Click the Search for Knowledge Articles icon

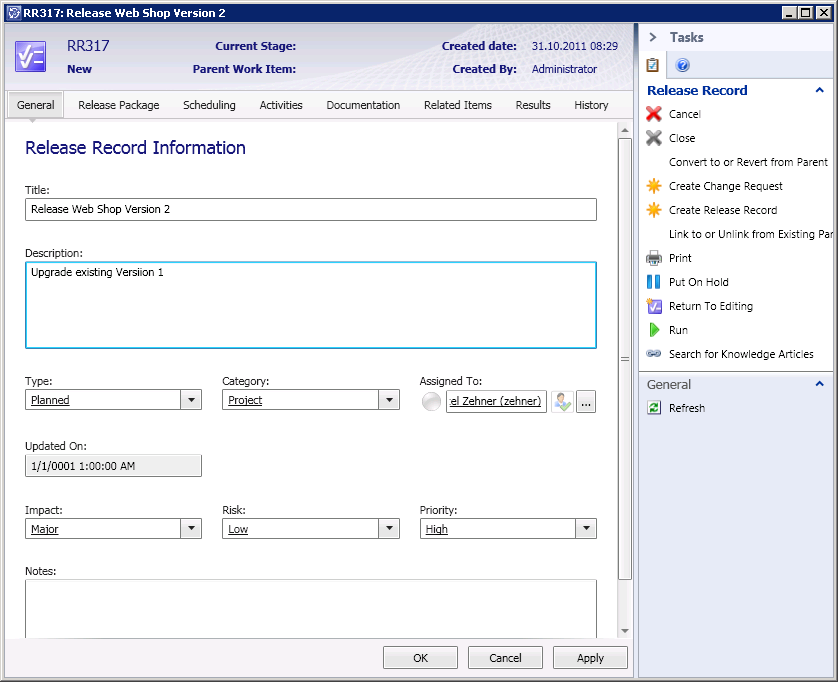click(654, 354)
